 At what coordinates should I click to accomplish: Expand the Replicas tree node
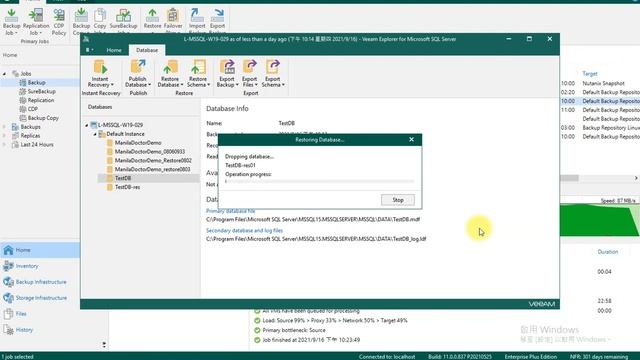4,136
